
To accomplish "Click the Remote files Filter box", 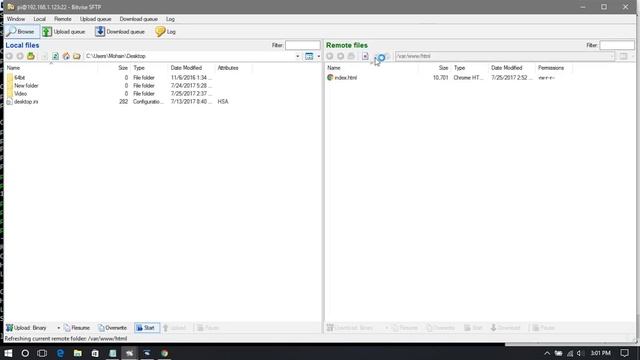I will [x=617, y=45].
